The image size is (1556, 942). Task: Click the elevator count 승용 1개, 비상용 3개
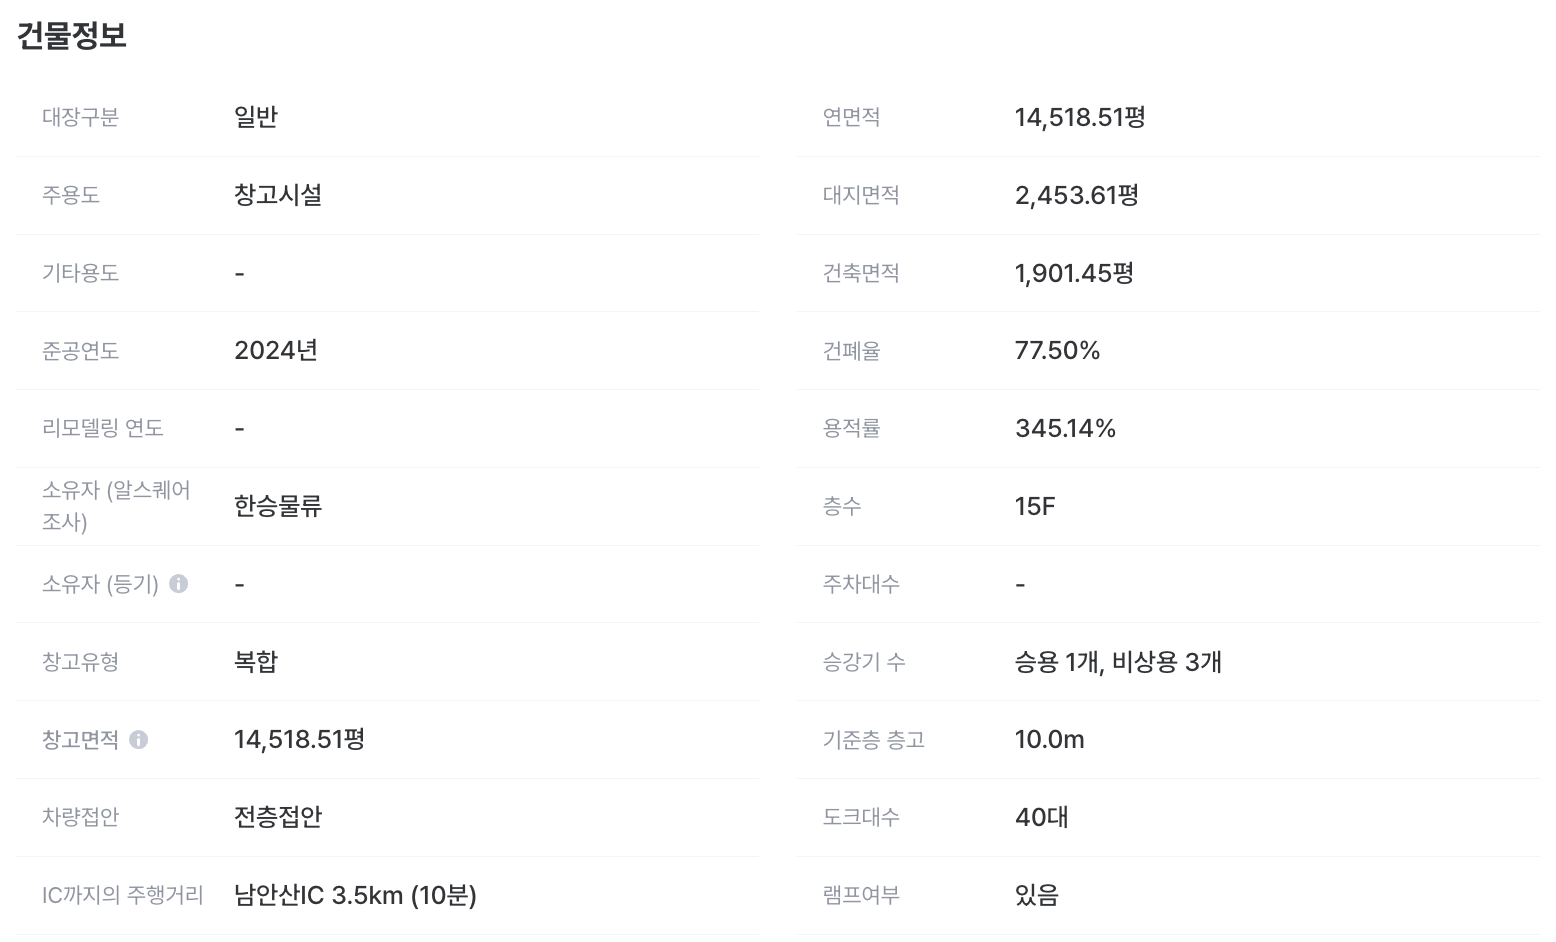coord(1118,662)
